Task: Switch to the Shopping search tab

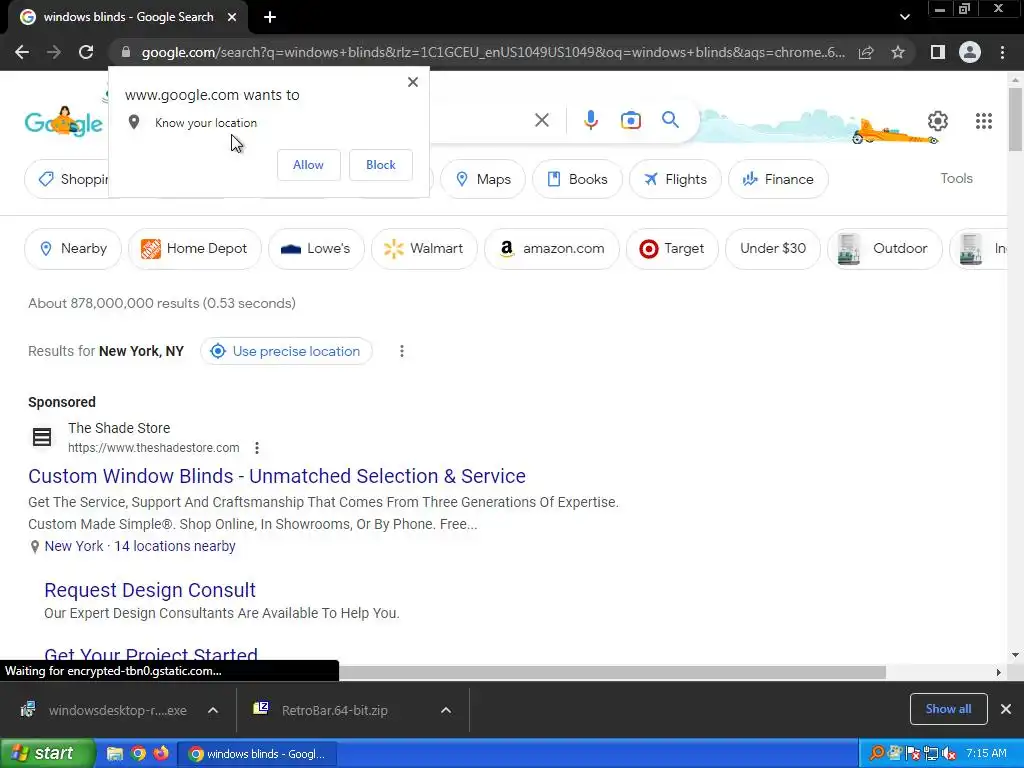Action: [x=67, y=179]
